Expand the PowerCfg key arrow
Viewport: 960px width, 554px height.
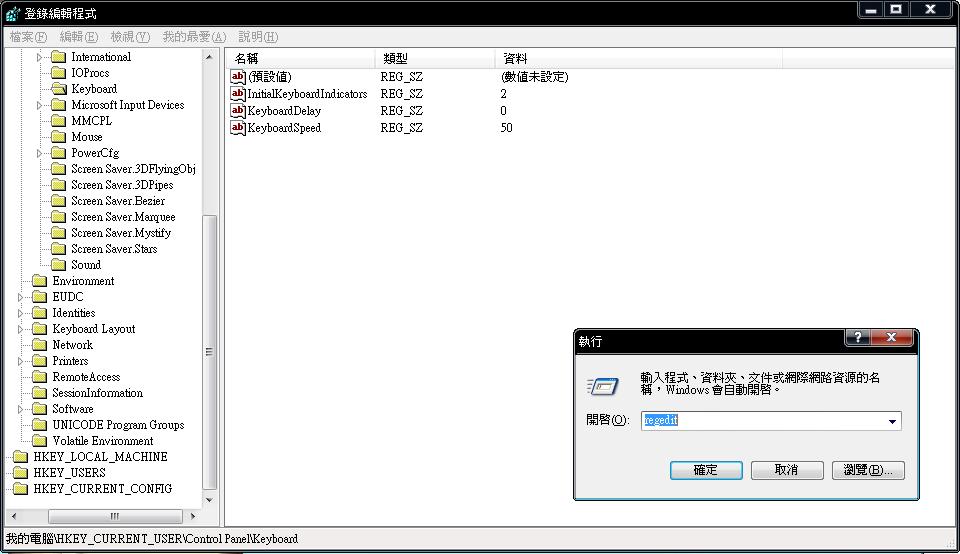[x=40, y=153]
